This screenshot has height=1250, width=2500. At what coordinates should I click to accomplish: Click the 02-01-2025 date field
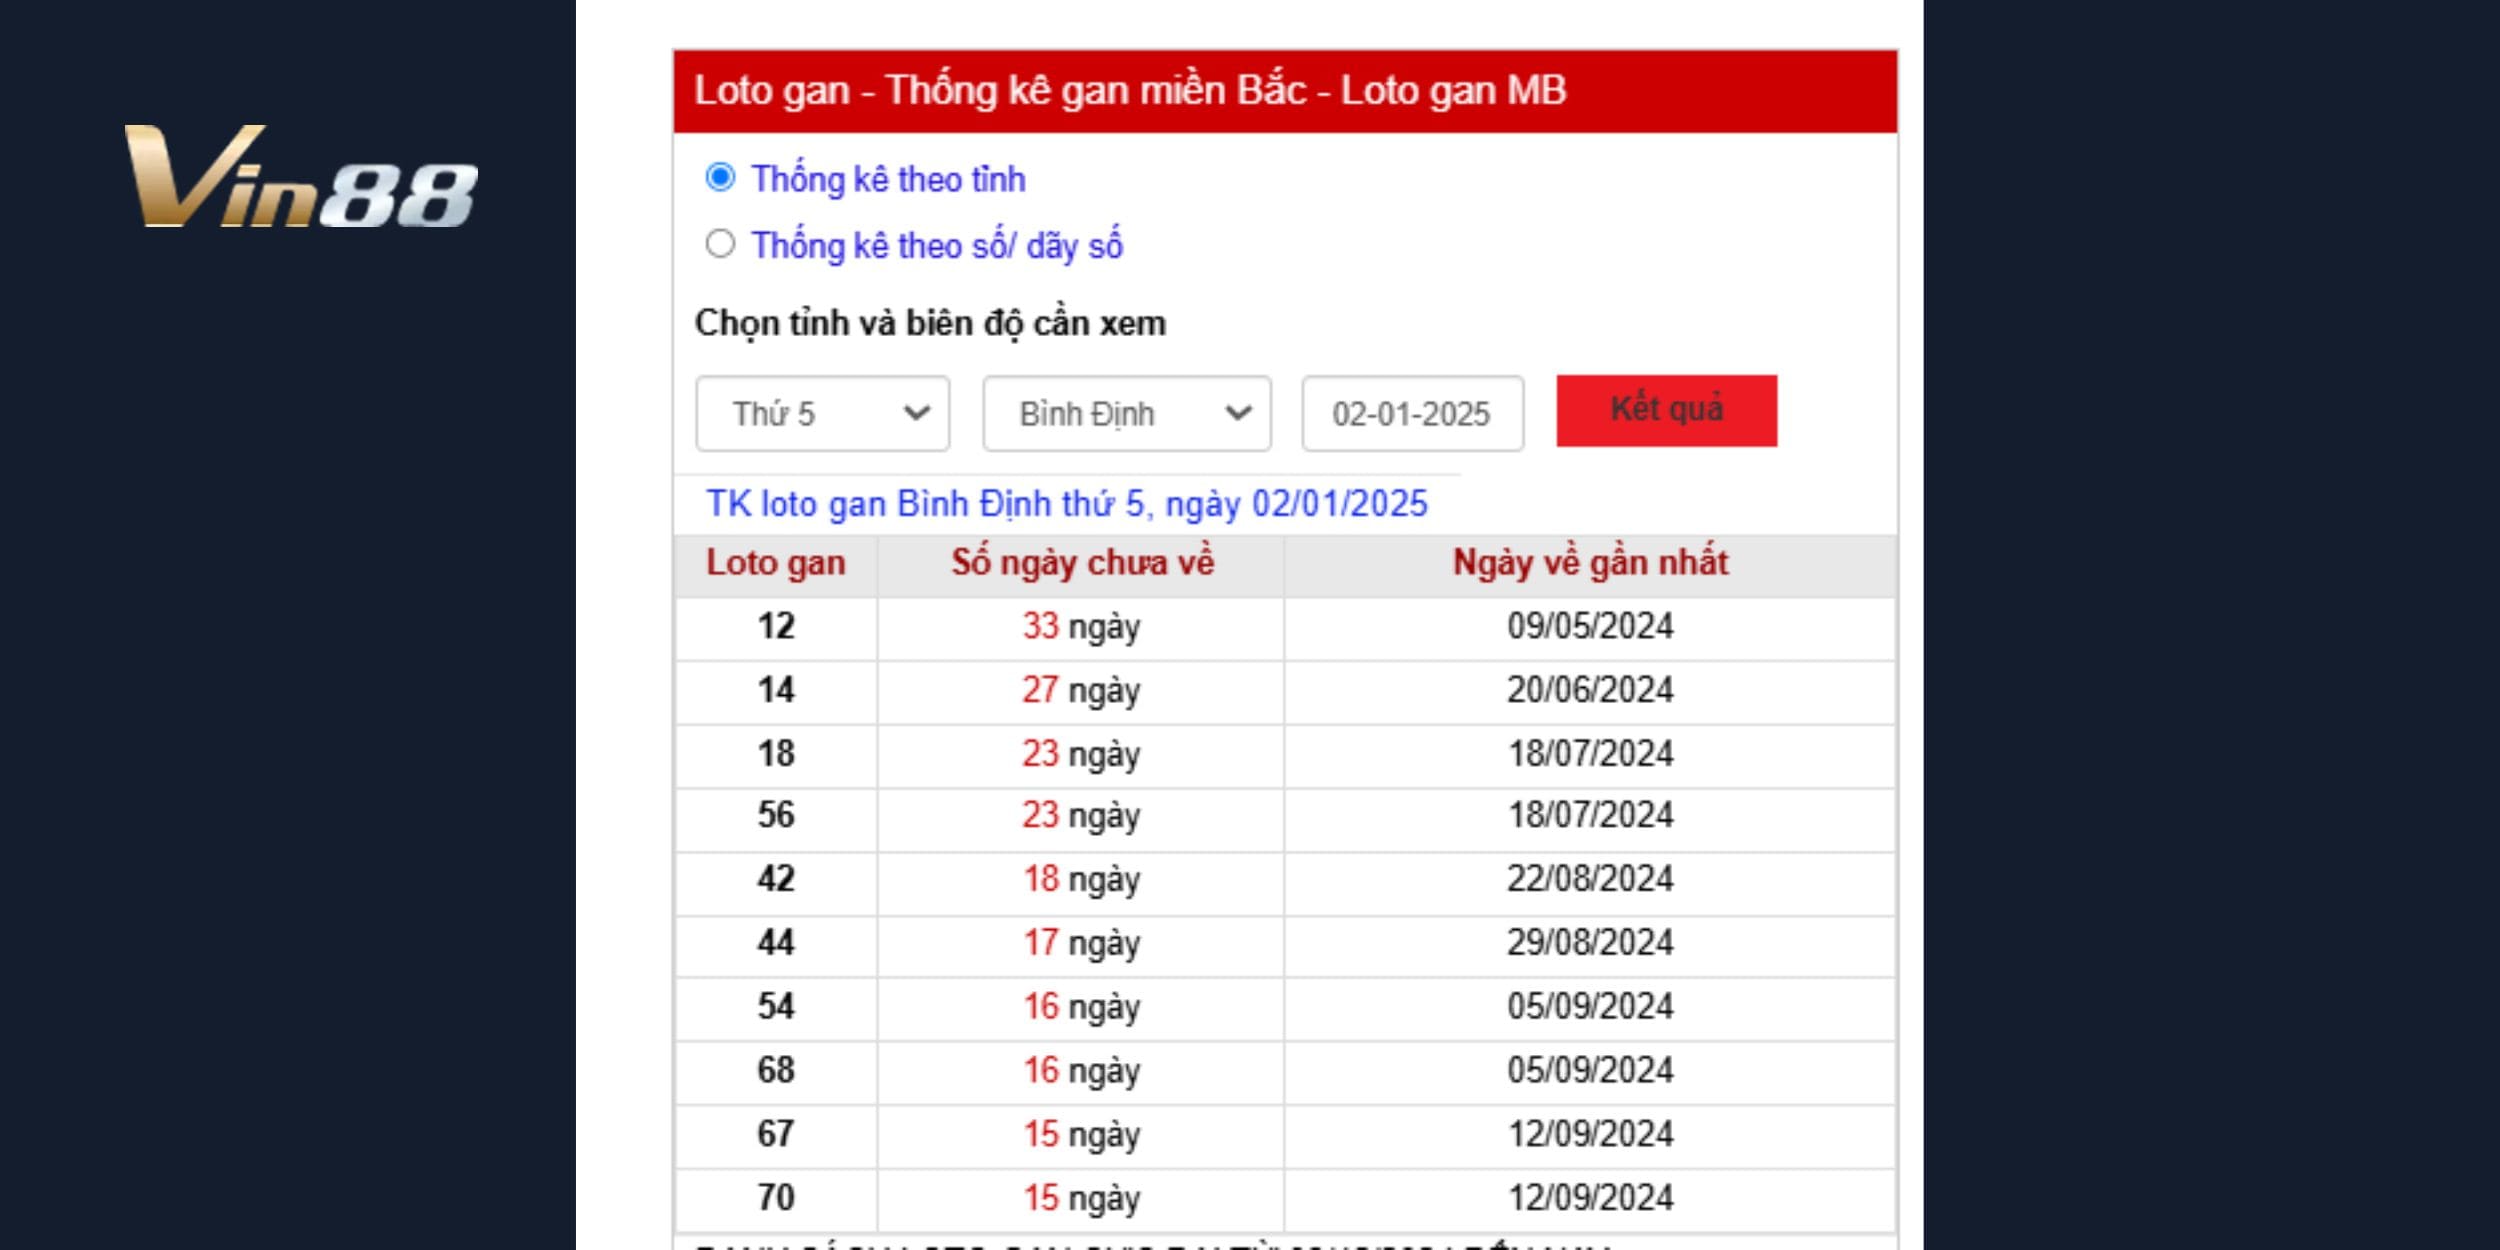tap(1412, 413)
